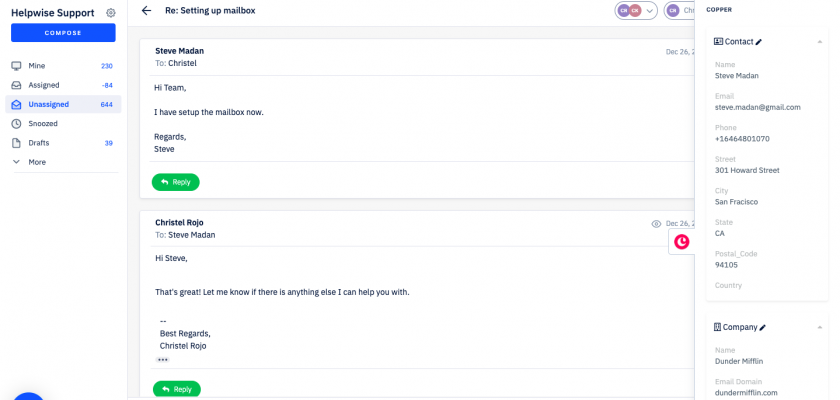Open the participants avatar dropdown
This screenshot has height=400, width=840.
click(636, 11)
